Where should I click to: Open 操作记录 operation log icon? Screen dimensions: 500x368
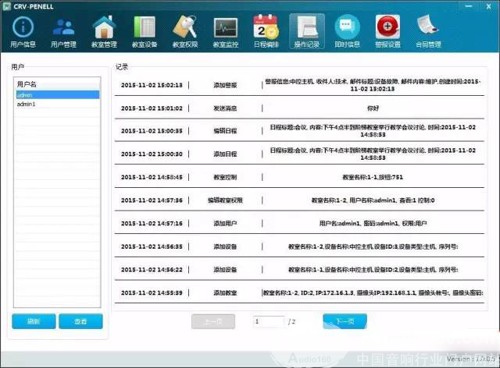(x=307, y=32)
